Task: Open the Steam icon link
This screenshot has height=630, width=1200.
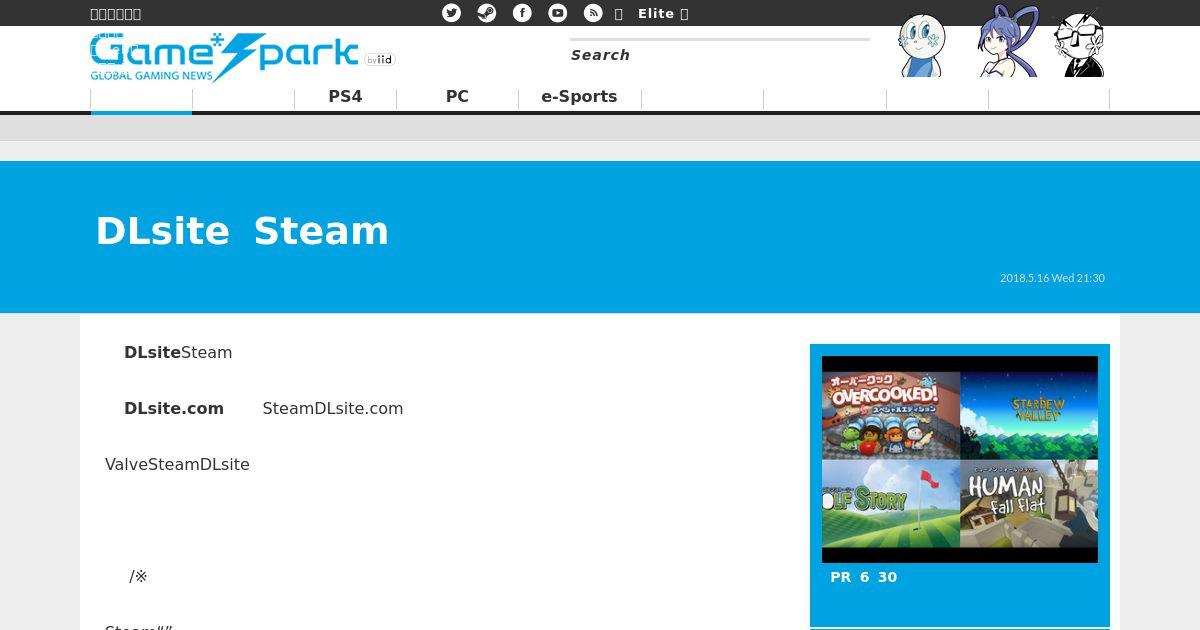Action: 487,13
